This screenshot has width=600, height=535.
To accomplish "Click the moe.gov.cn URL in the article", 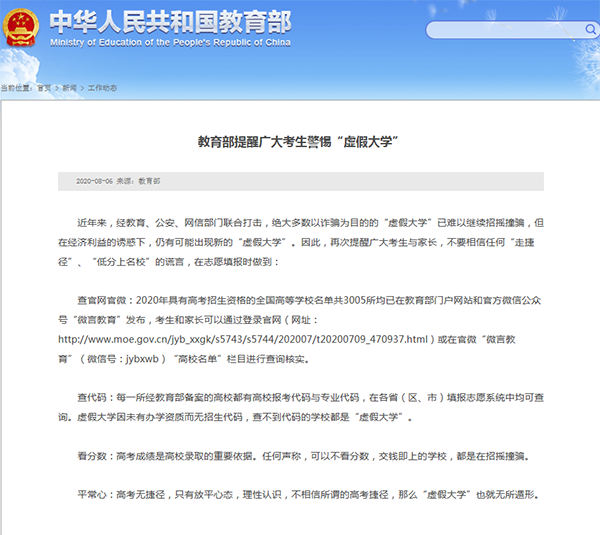I will click(x=243, y=339).
